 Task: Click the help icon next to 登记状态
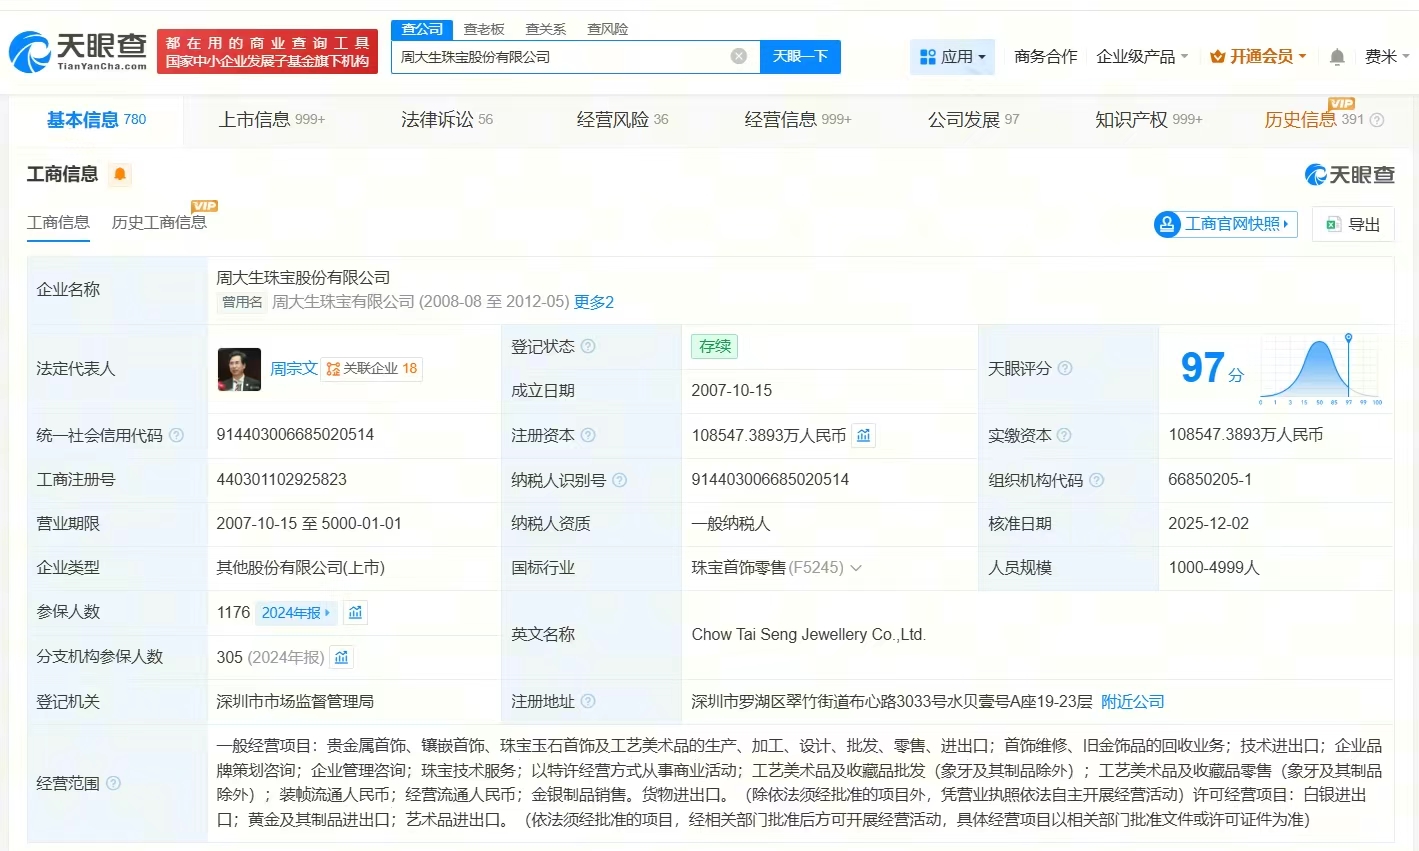coord(588,347)
